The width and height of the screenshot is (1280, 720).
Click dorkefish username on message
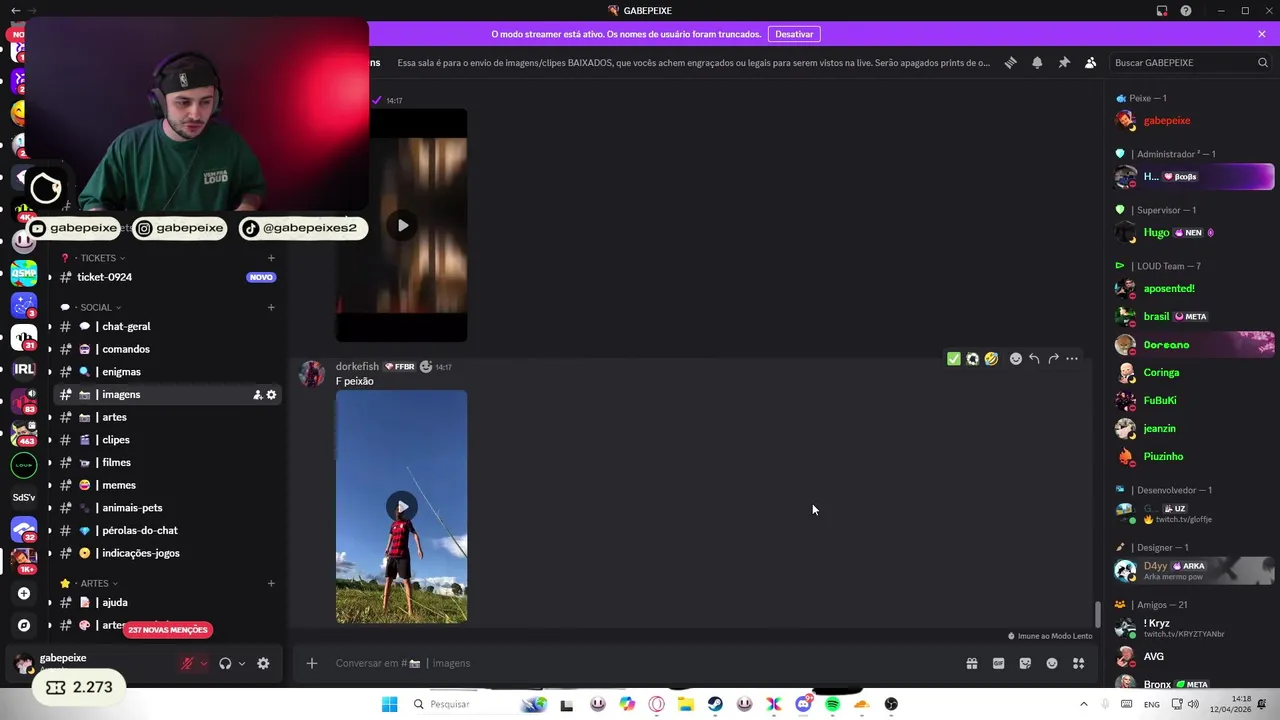point(357,367)
